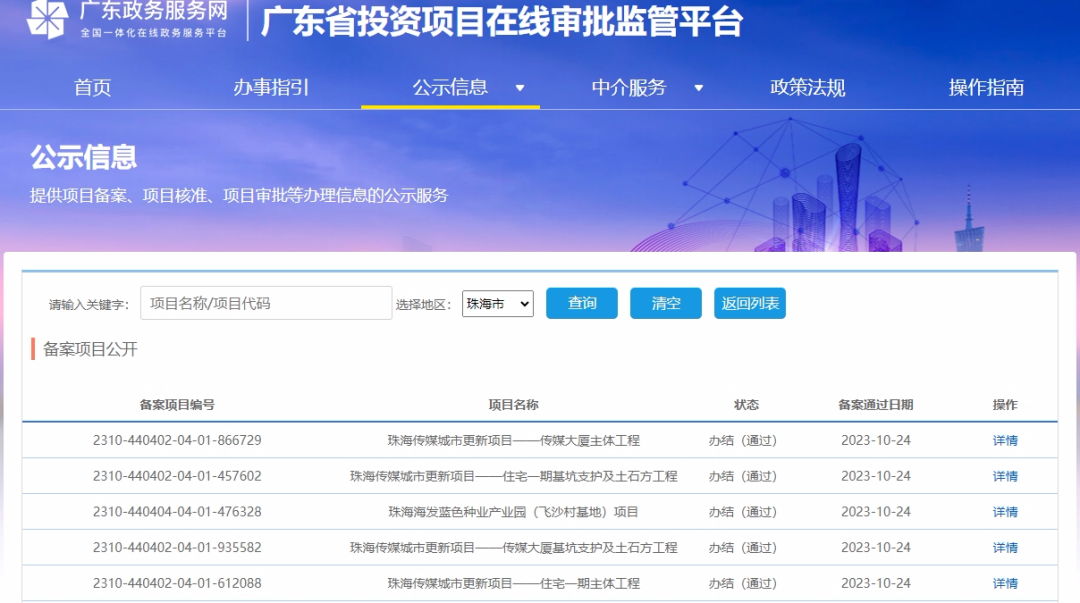The width and height of the screenshot is (1080, 603).
Task: Open 详情 for 住宅一期基坑支护及土石方工程
Action: (x=1005, y=476)
